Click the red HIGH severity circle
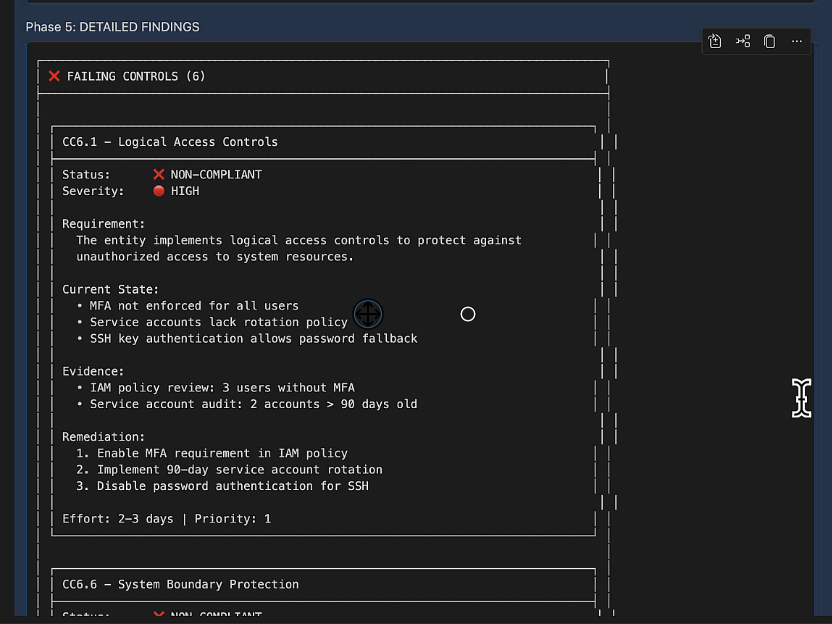832x624 pixels. [158, 191]
